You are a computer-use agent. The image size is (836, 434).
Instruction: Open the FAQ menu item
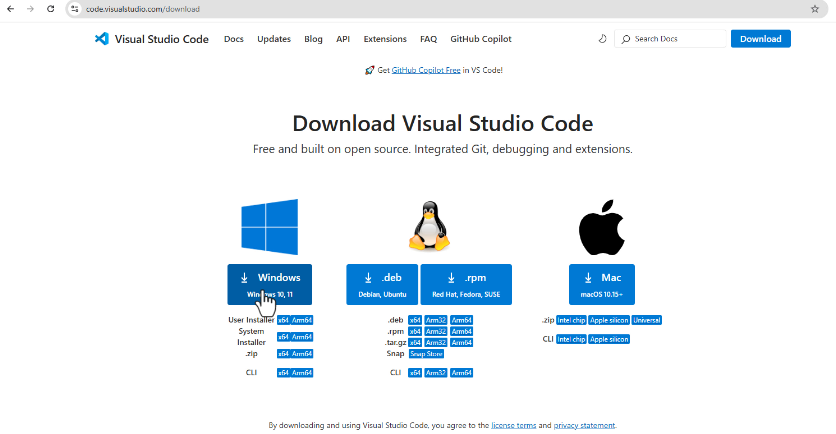point(428,39)
